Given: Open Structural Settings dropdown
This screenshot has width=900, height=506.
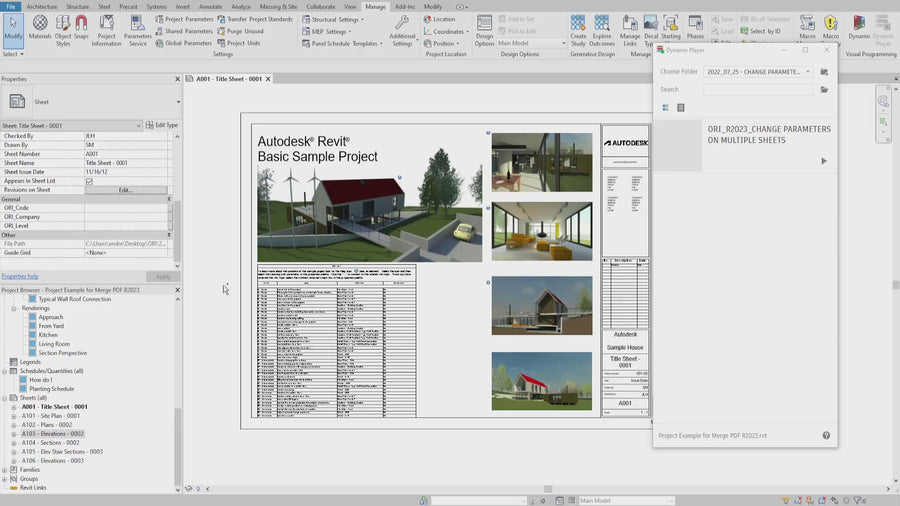Looking at the screenshot, I should pos(333,19).
